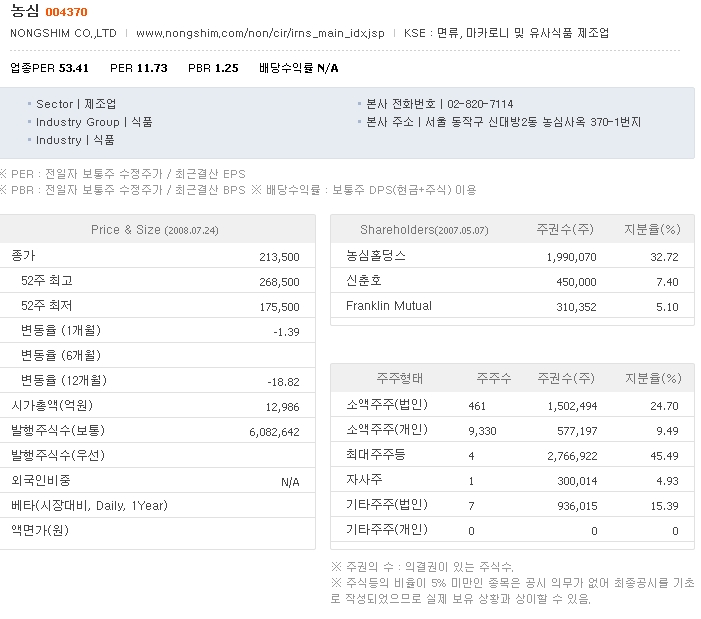The image size is (701, 619).
Task: Select the stock code 004370
Action: click(x=67, y=12)
